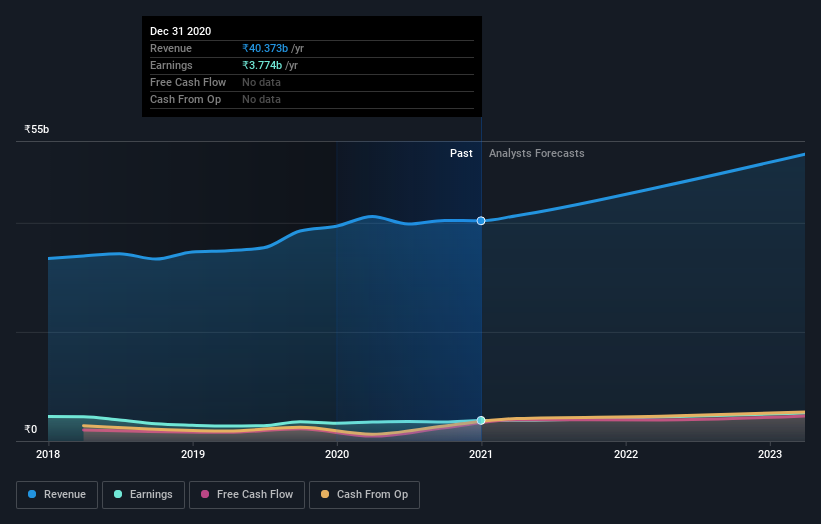Click the Free Cash Flow row label in tooltip
This screenshot has width=821, height=524.
[x=188, y=82]
